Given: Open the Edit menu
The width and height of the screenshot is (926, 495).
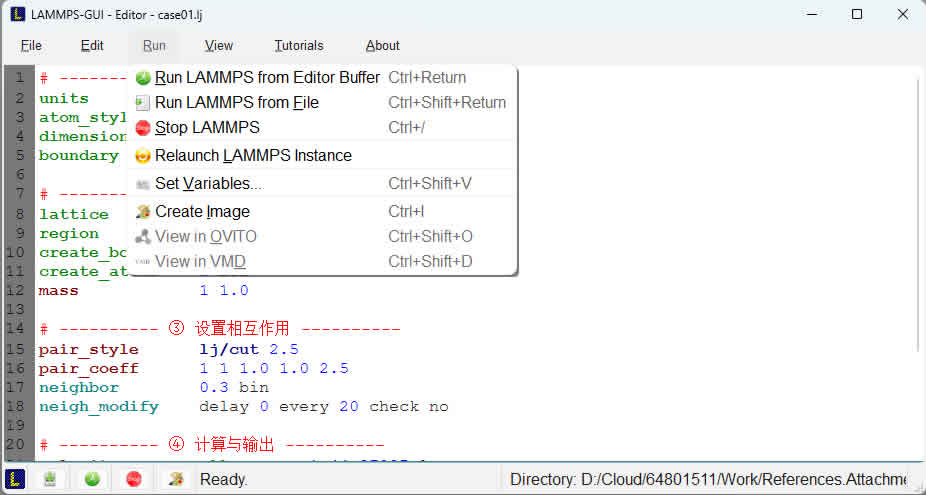Looking at the screenshot, I should (92, 45).
